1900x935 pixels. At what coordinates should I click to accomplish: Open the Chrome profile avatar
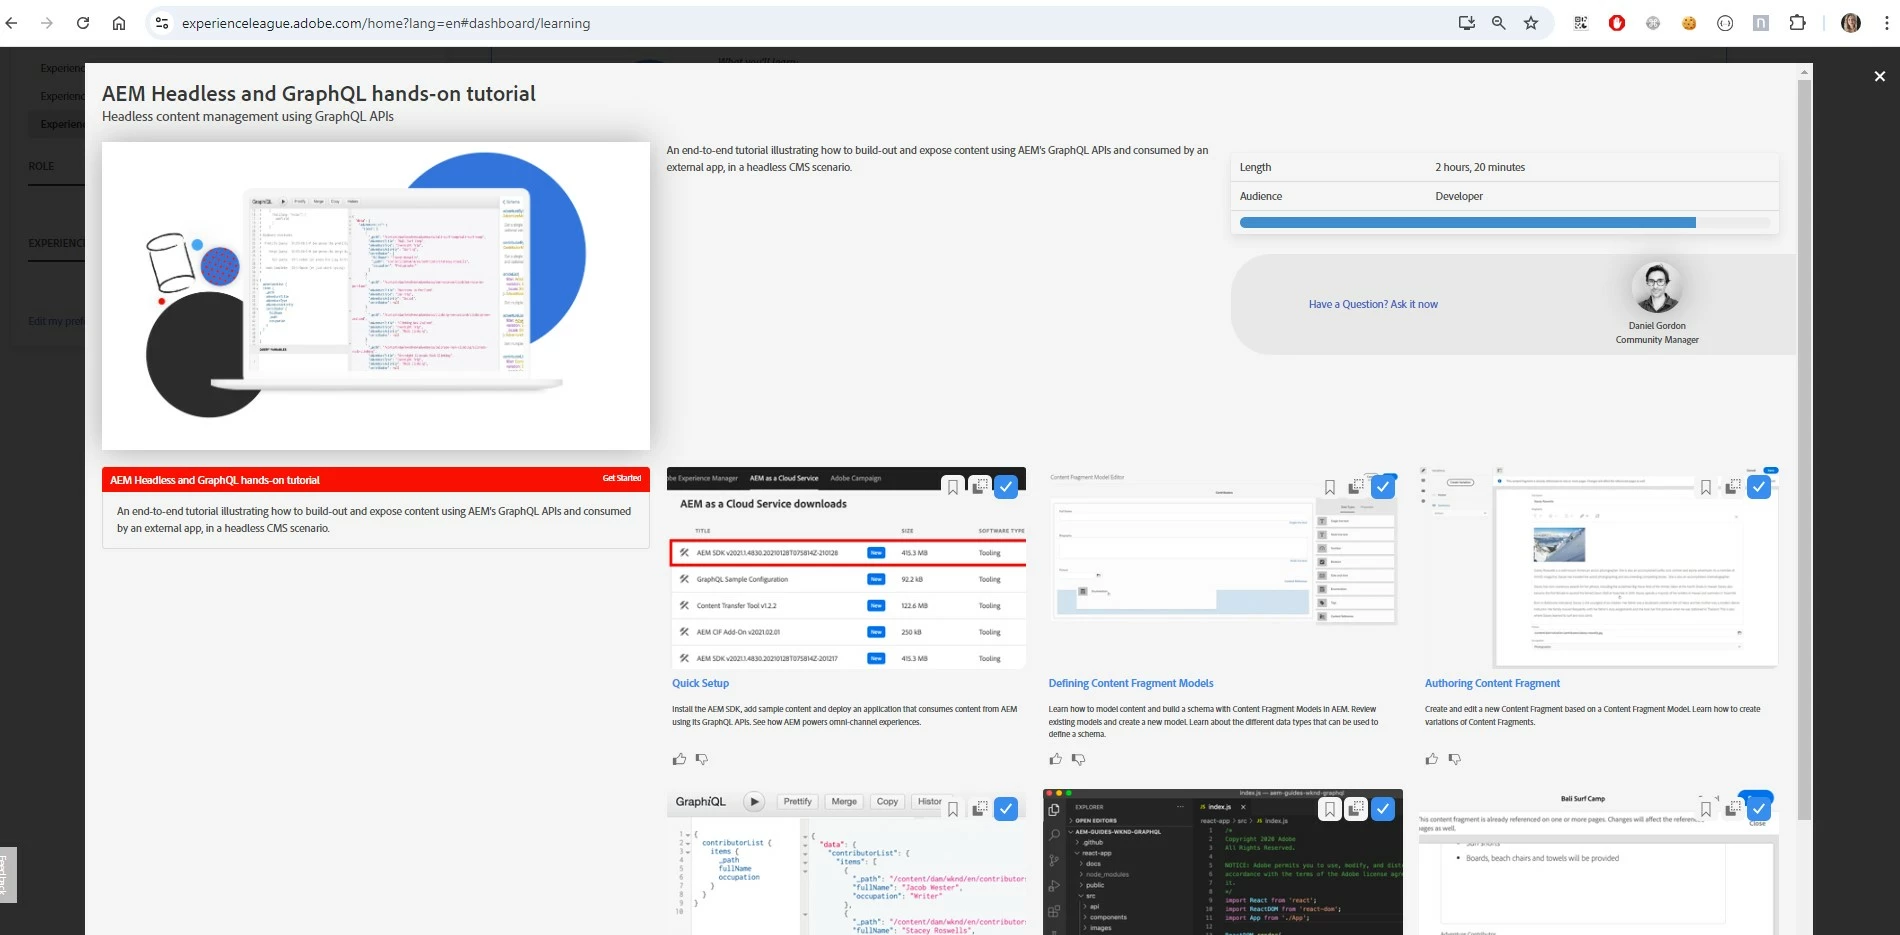coord(1851,23)
